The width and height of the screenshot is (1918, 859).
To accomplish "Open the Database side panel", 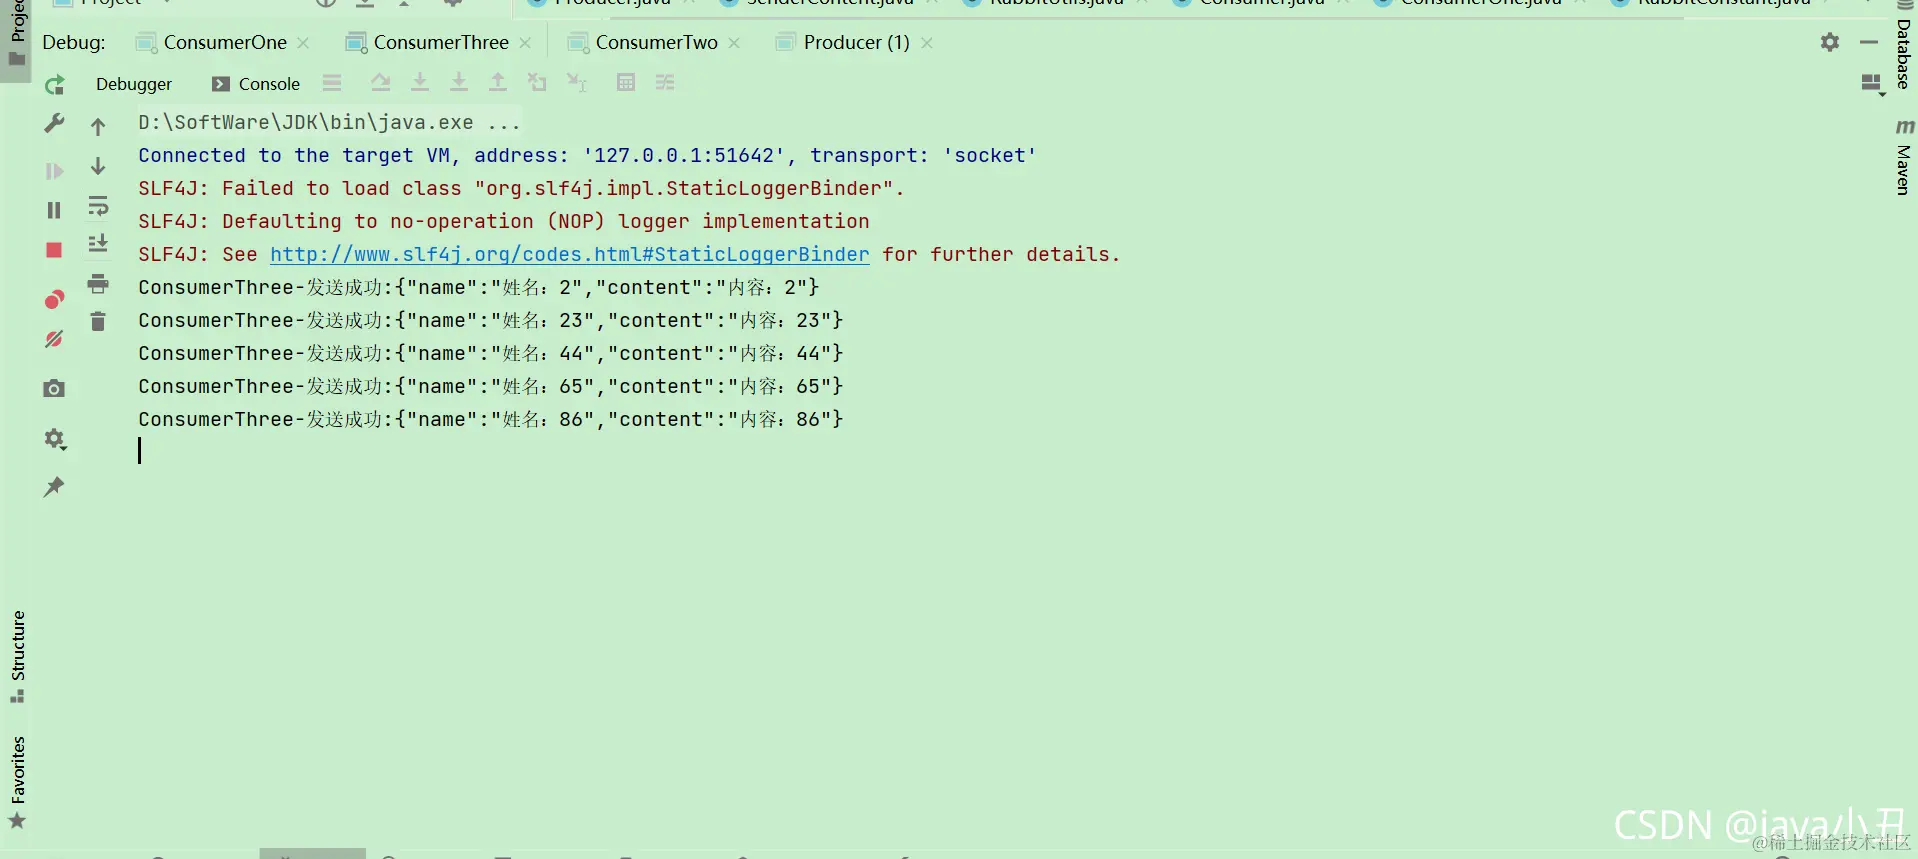I will [x=1903, y=47].
